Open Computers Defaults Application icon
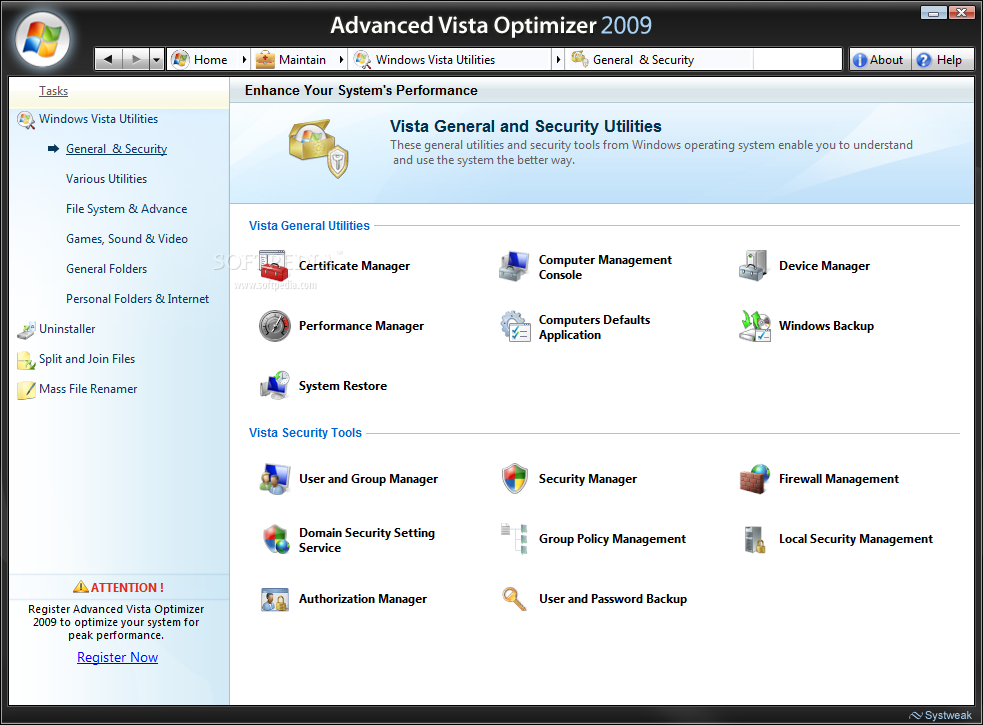Viewport: 983px width, 725px height. click(515, 326)
